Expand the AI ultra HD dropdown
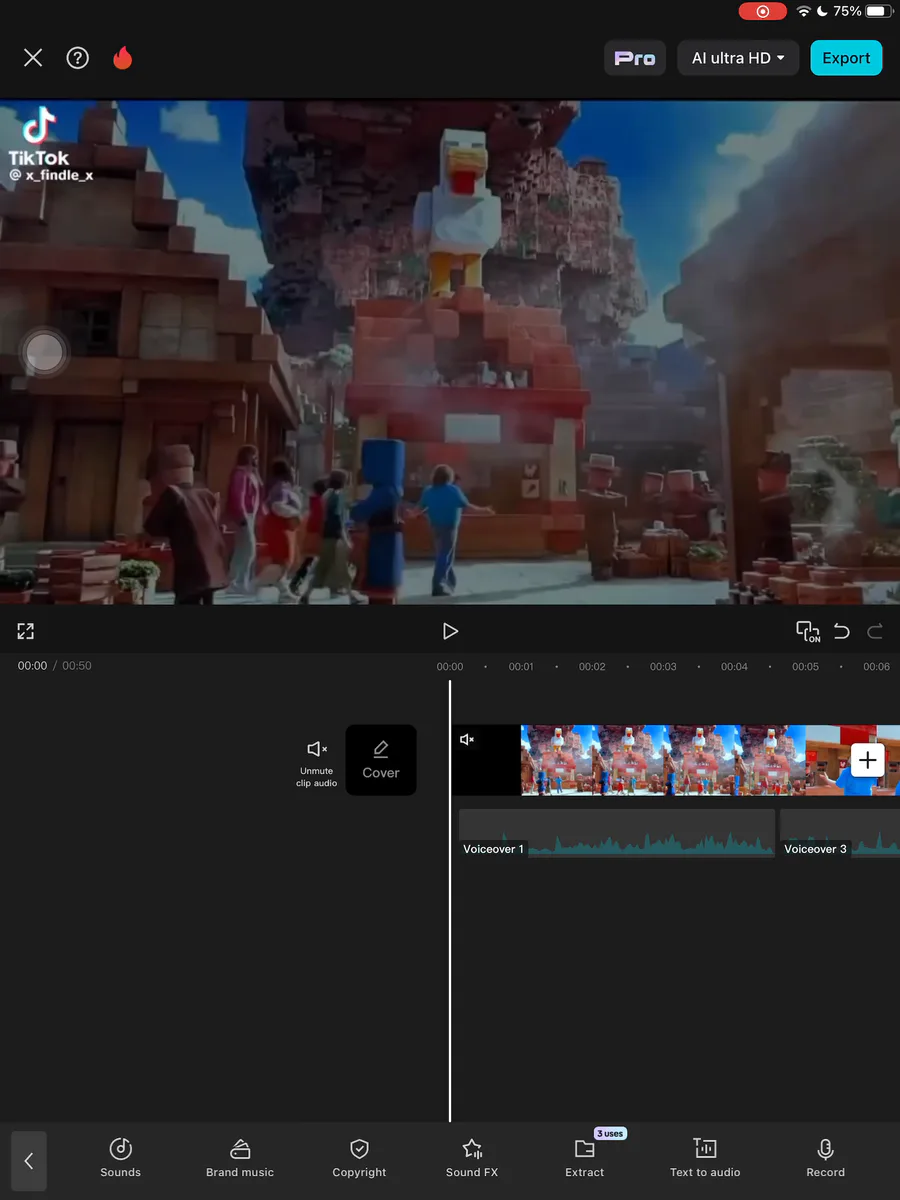The image size is (900, 1200). [738, 58]
